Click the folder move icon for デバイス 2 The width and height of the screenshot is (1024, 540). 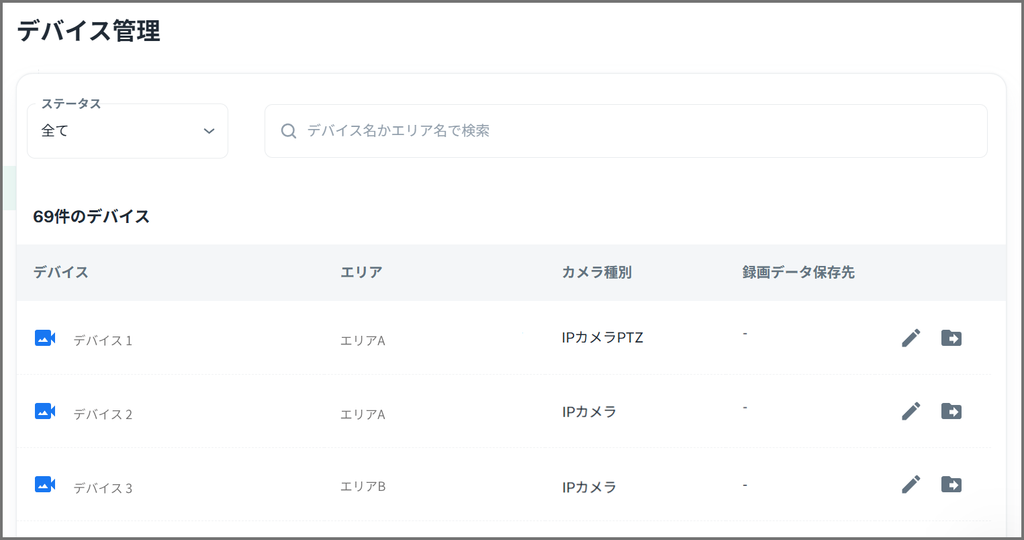[x=951, y=411]
